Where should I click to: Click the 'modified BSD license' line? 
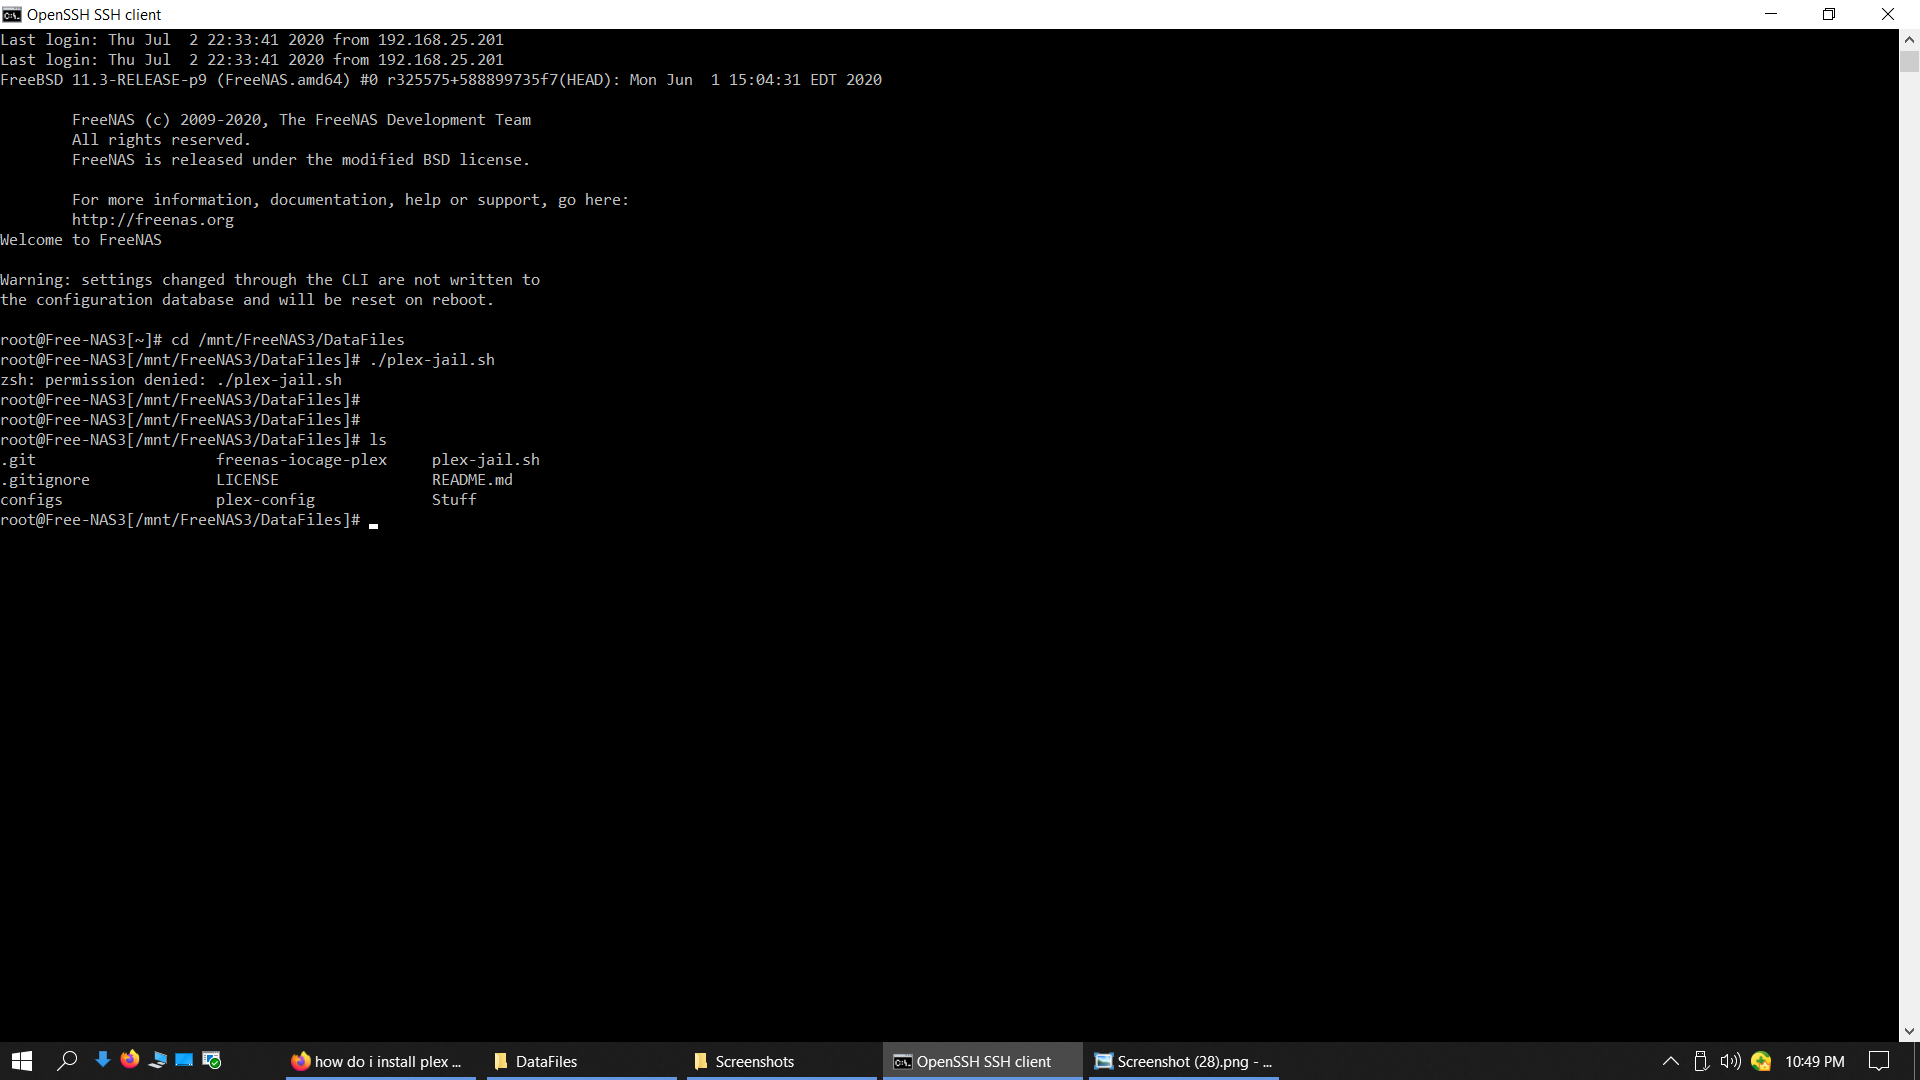[301, 160]
